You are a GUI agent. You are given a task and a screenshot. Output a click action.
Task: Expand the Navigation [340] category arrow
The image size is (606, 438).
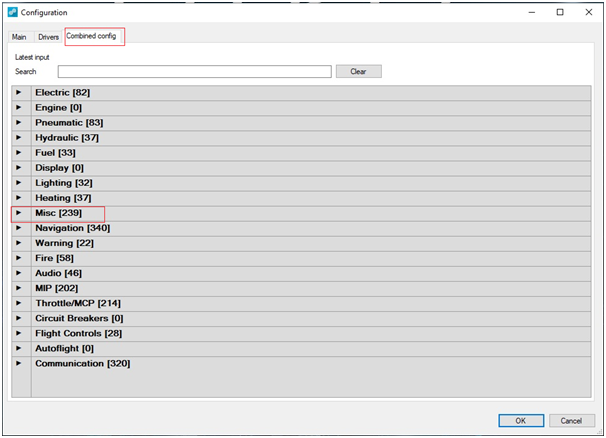[x=19, y=228]
